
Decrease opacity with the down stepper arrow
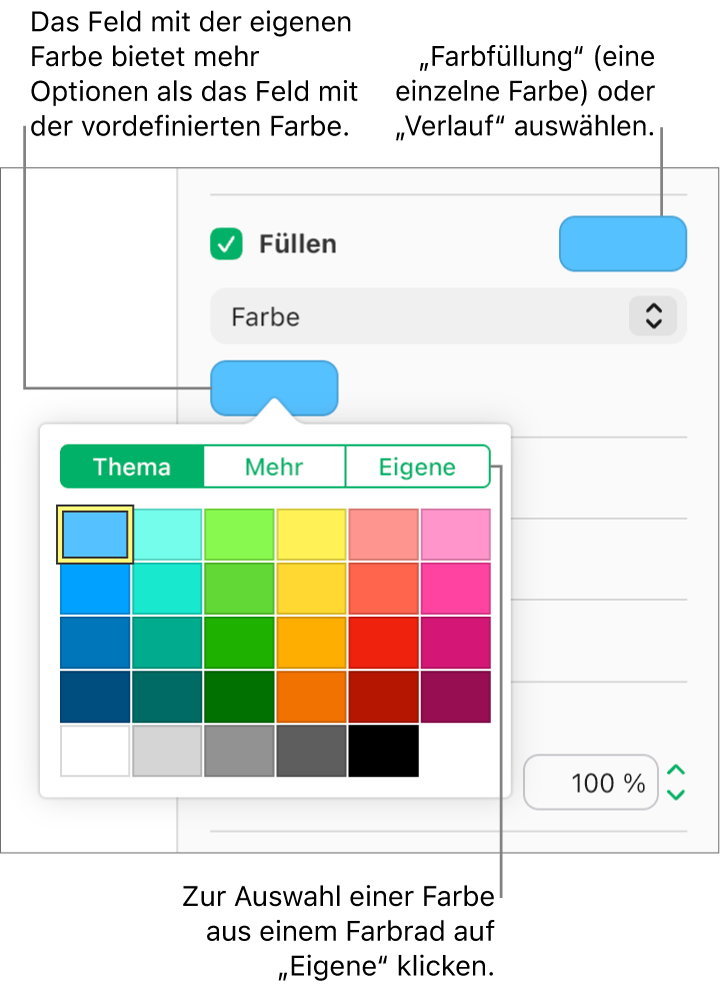tap(677, 795)
